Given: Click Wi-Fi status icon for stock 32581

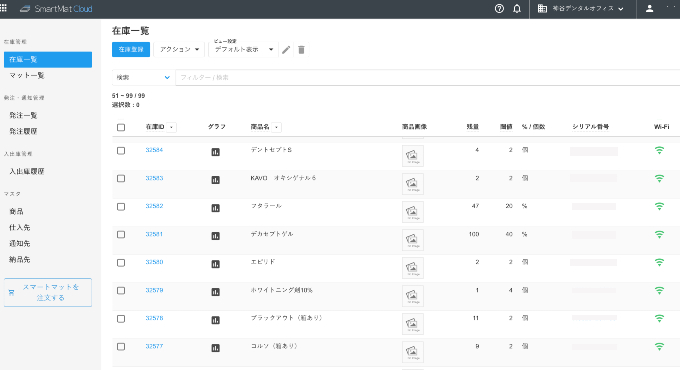Looking at the screenshot, I should tap(659, 235).
